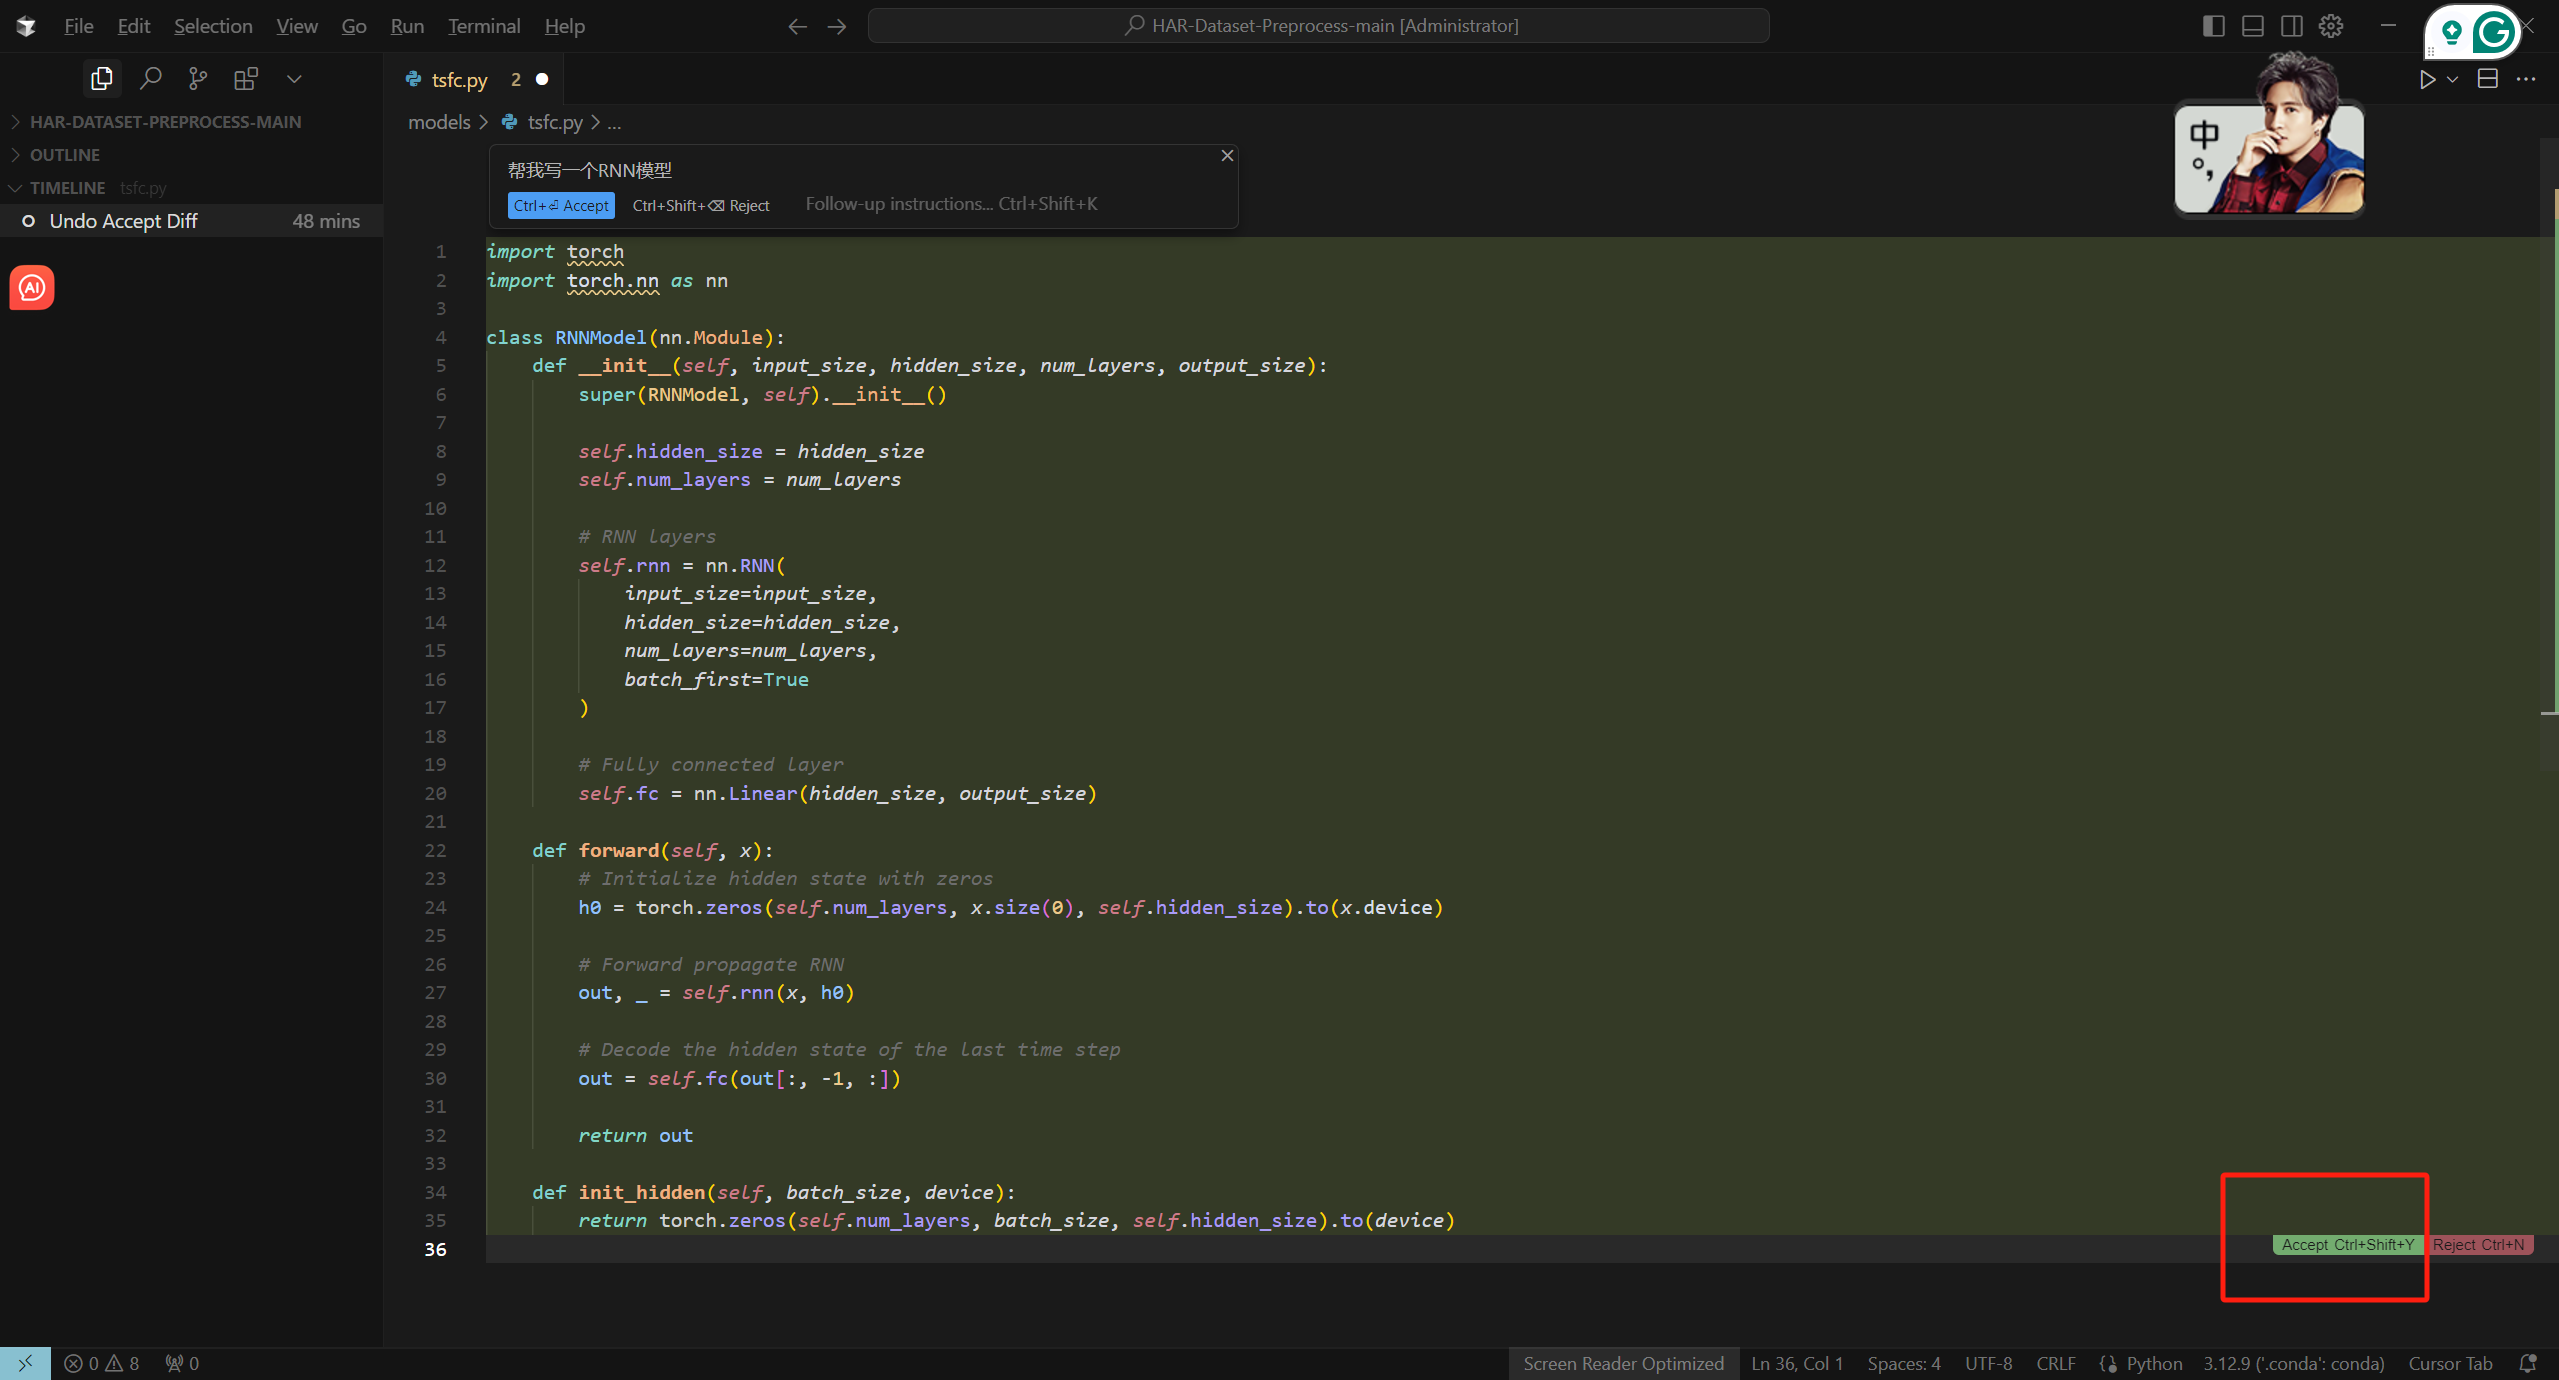
Task: Open the settings gear icon in title bar
Action: click(x=2331, y=26)
